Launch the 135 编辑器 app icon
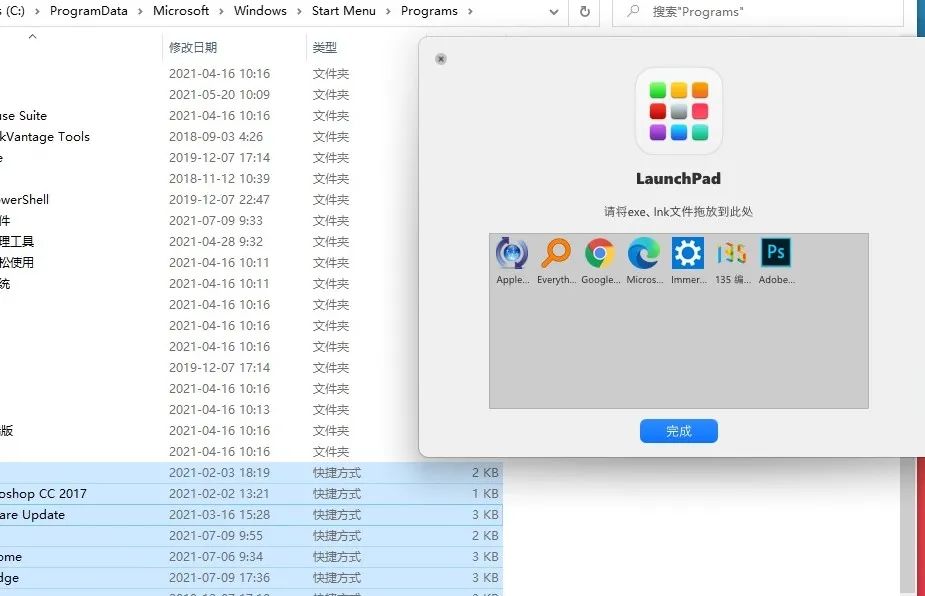Viewport: 925px width, 596px height. pyautogui.click(x=731, y=253)
